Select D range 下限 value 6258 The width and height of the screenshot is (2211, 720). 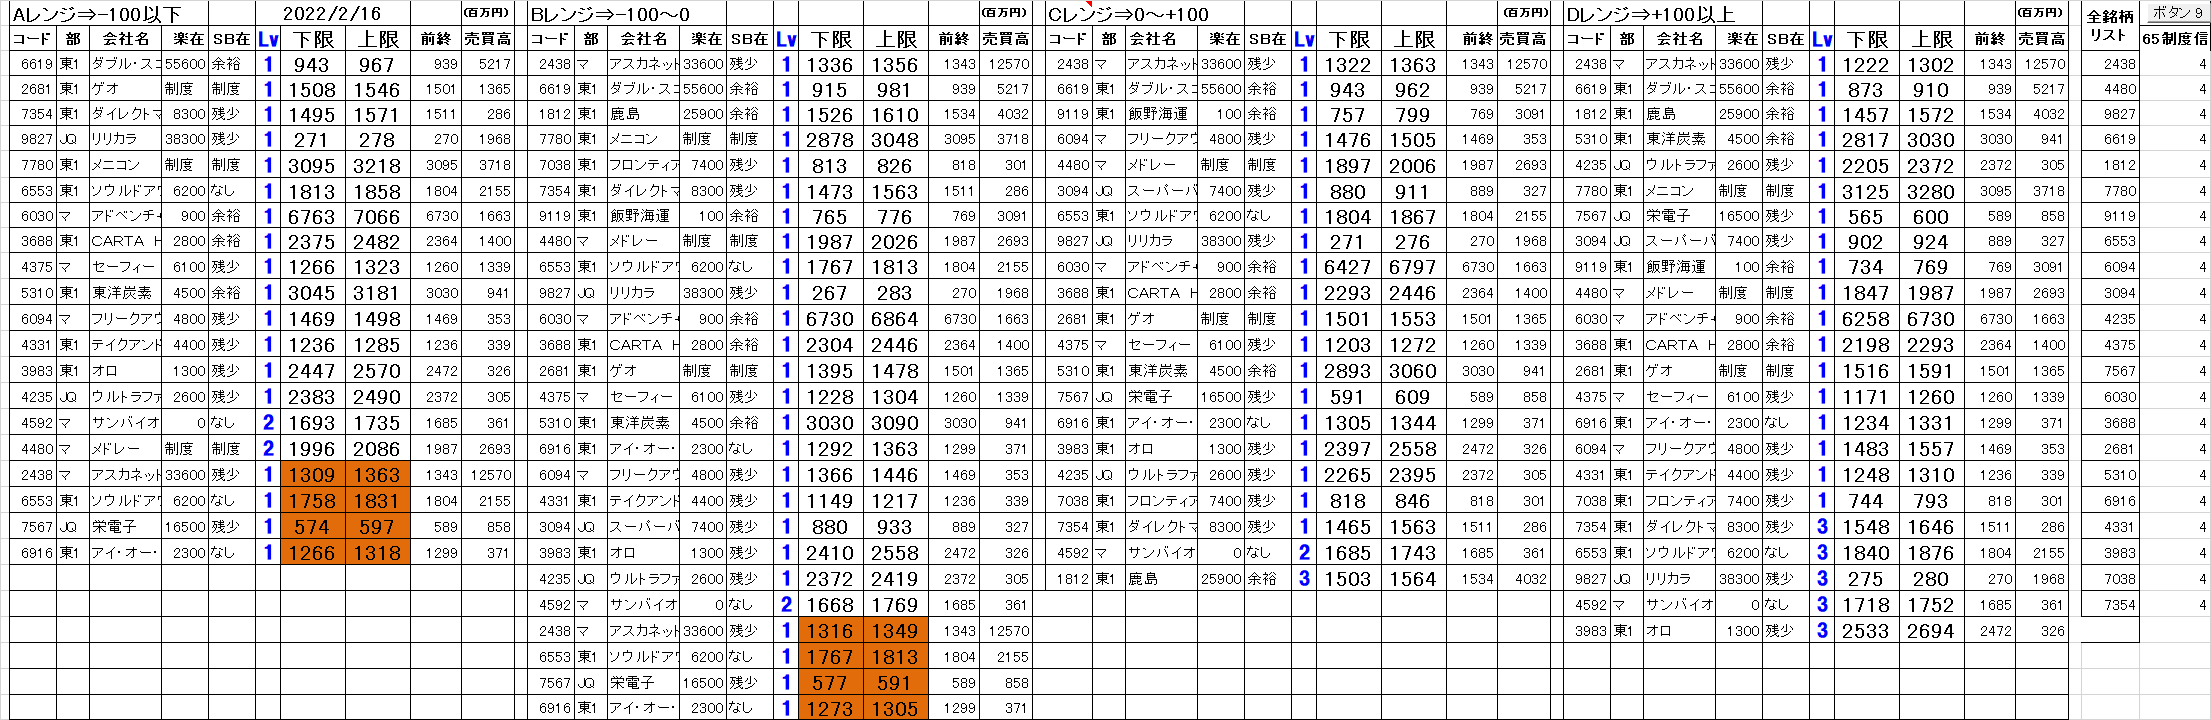pyautogui.click(x=1866, y=319)
